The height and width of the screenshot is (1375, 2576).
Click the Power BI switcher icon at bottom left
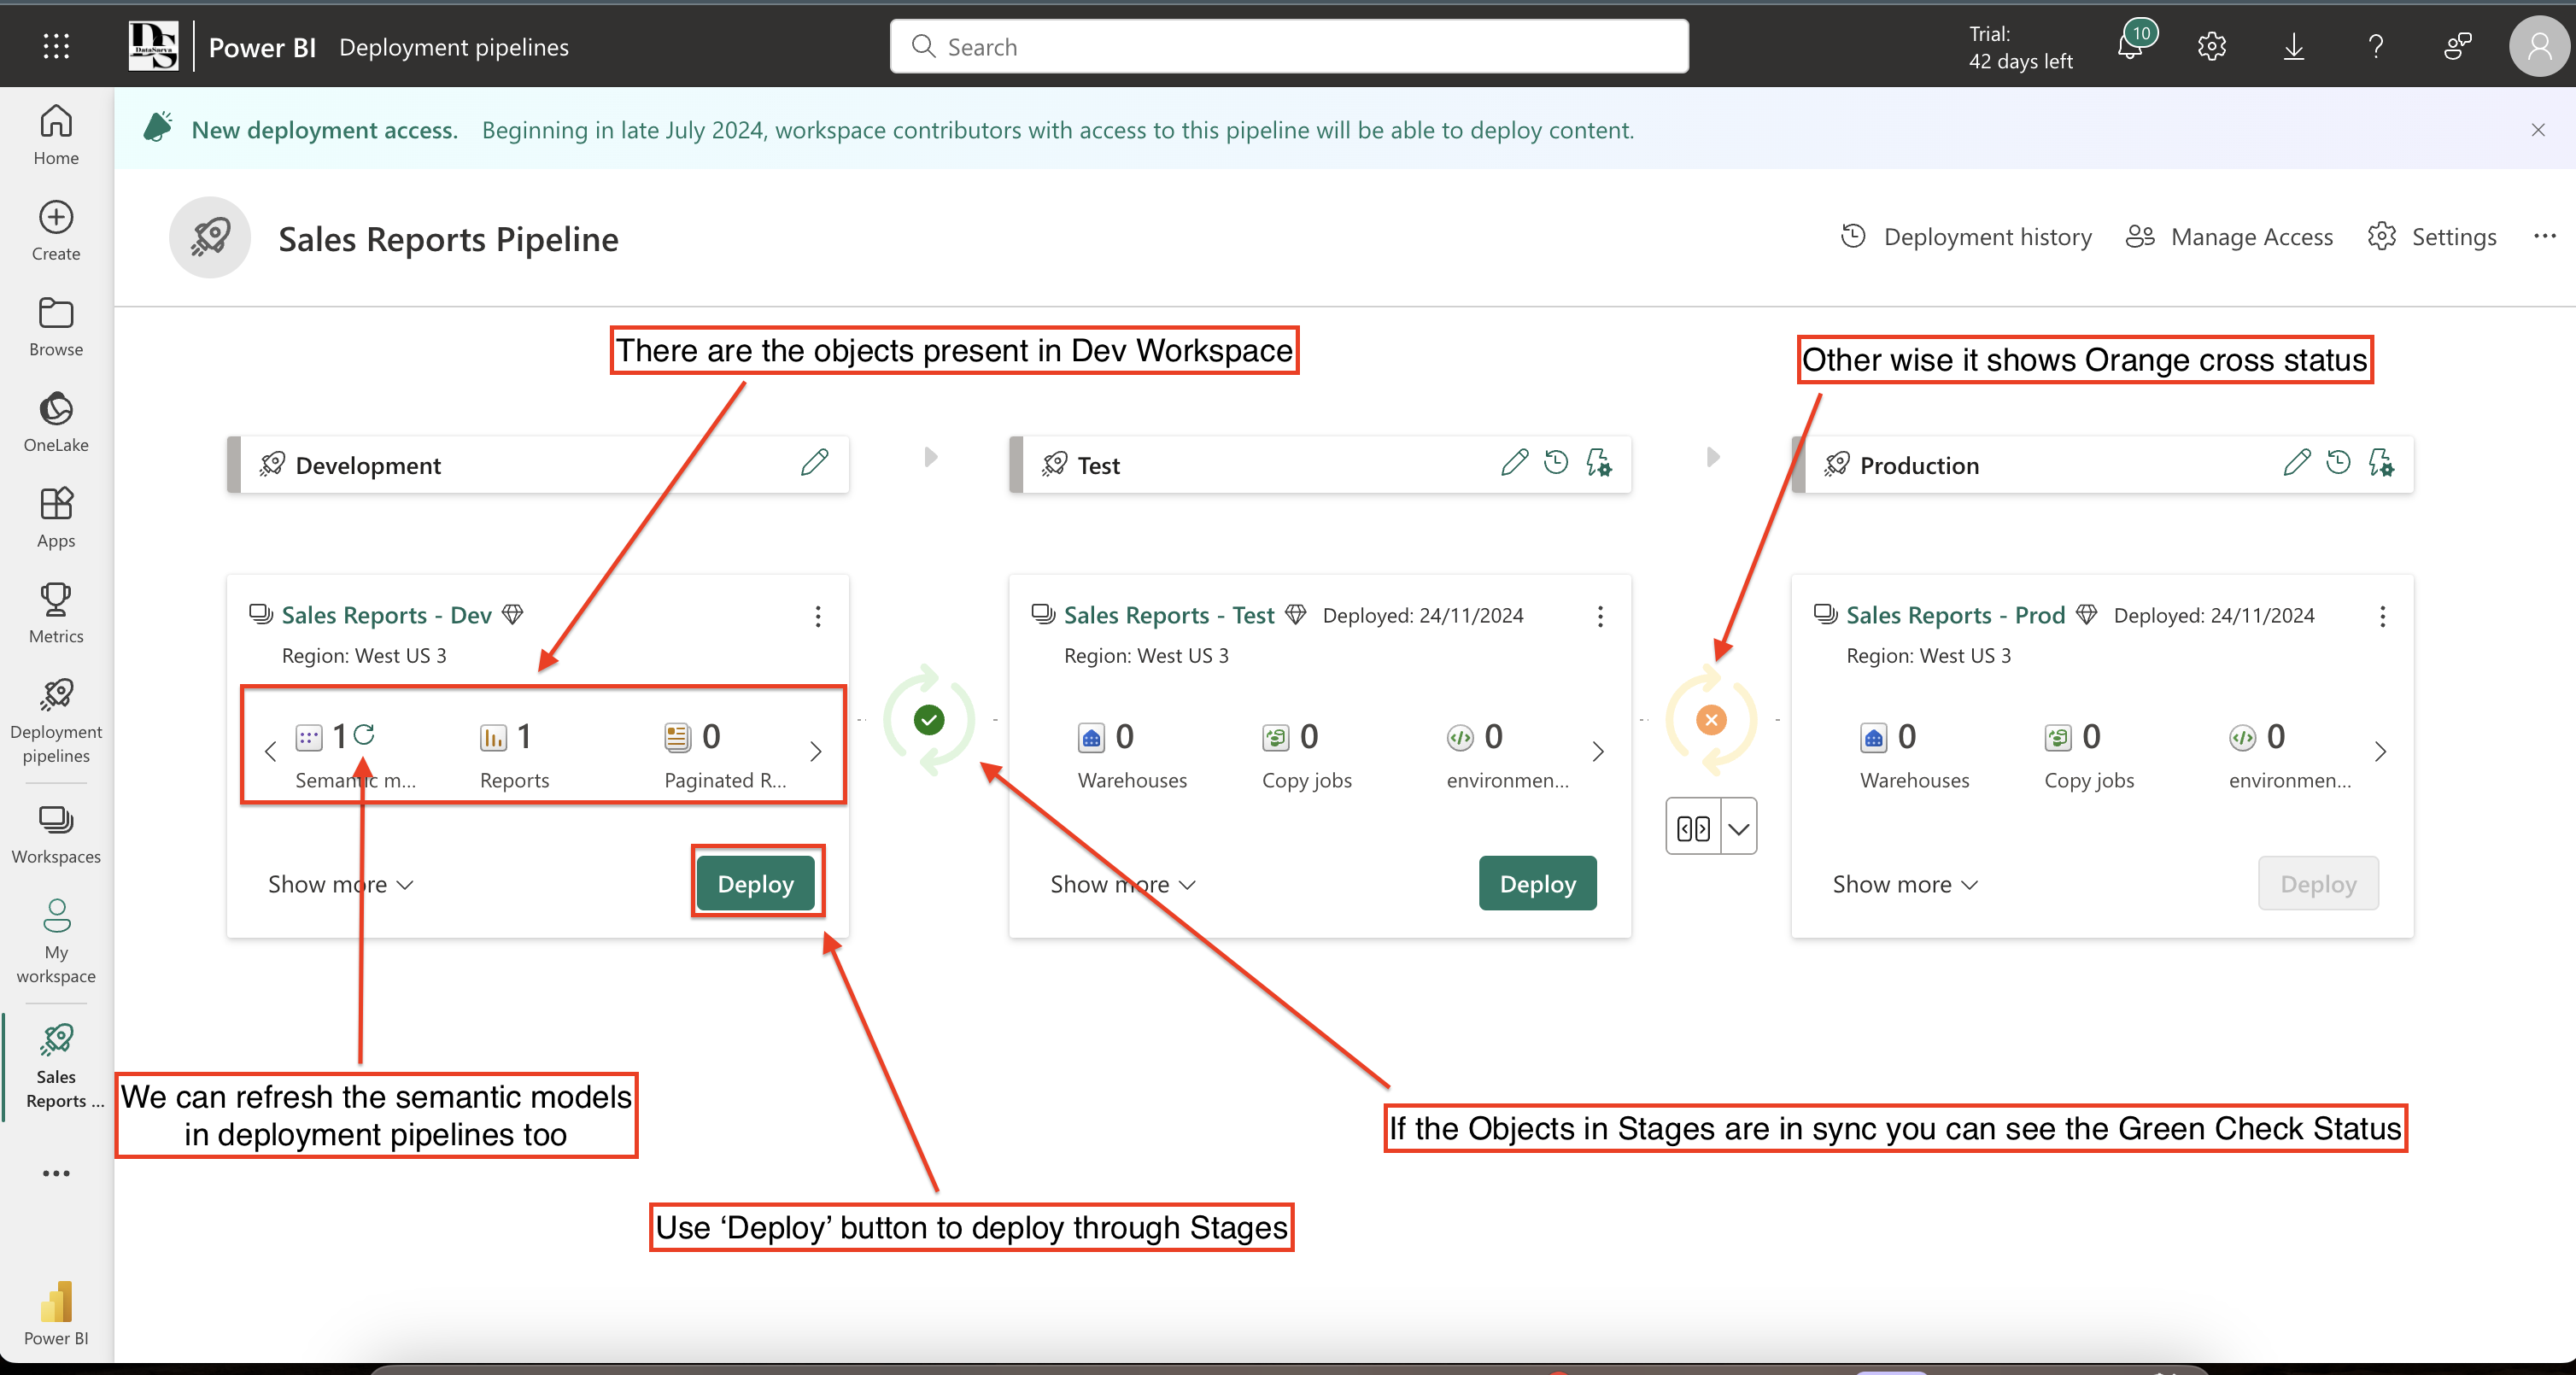(56, 1314)
